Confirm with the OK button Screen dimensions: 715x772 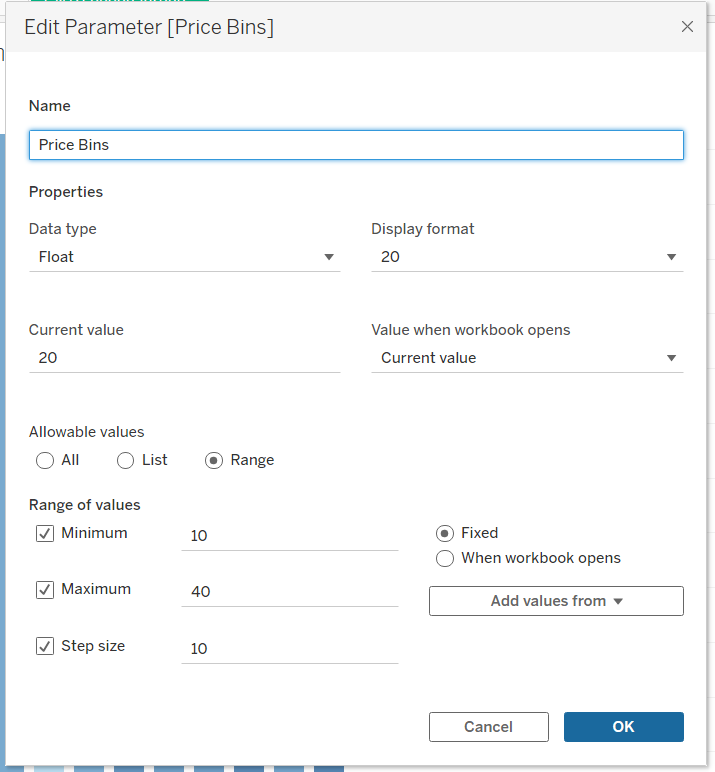(623, 727)
